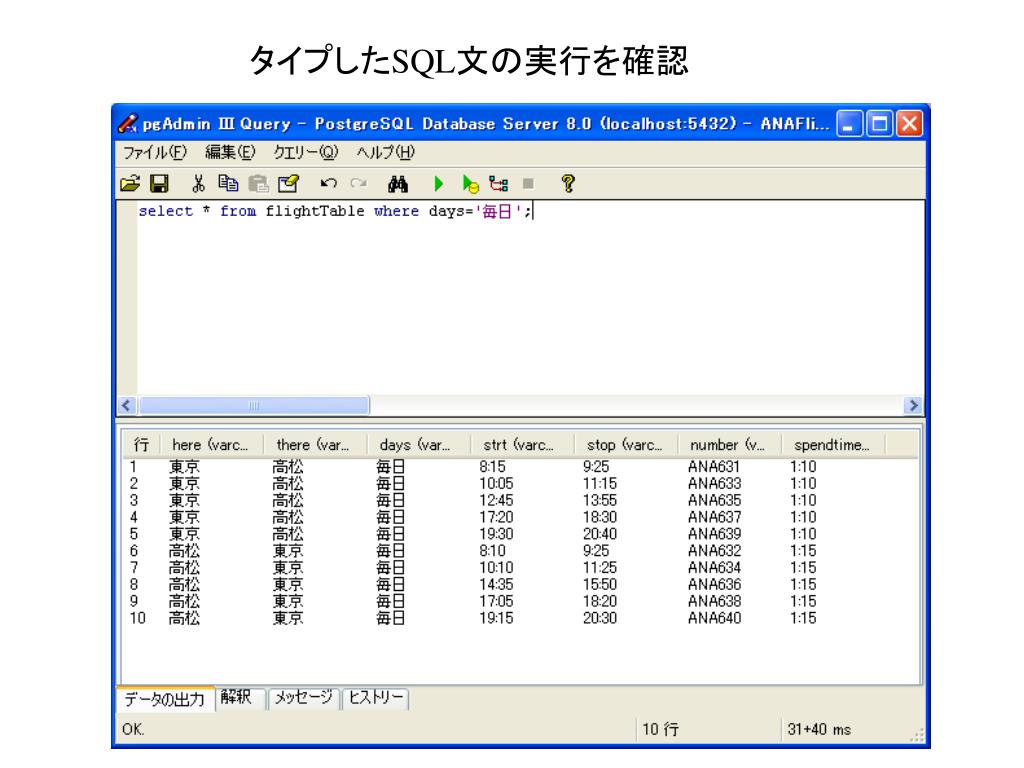Image resolution: width=1024 pixels, height=768 pixels.
Task: Click the OK. status bar message
Action: pyautogui.click(x=133, y=729)
